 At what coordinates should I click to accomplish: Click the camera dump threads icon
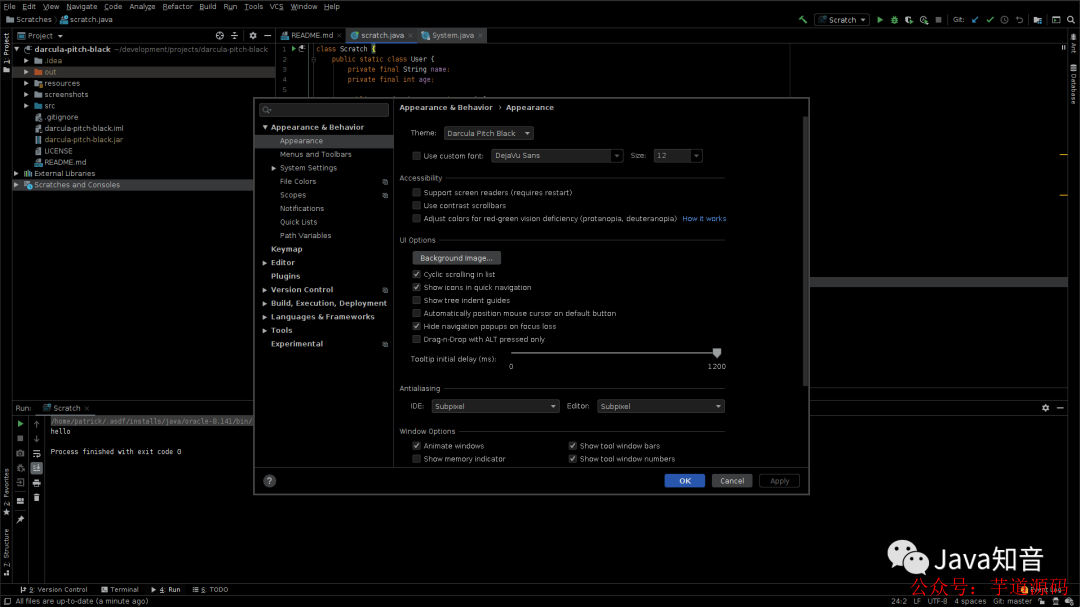[x=20, y=453]
